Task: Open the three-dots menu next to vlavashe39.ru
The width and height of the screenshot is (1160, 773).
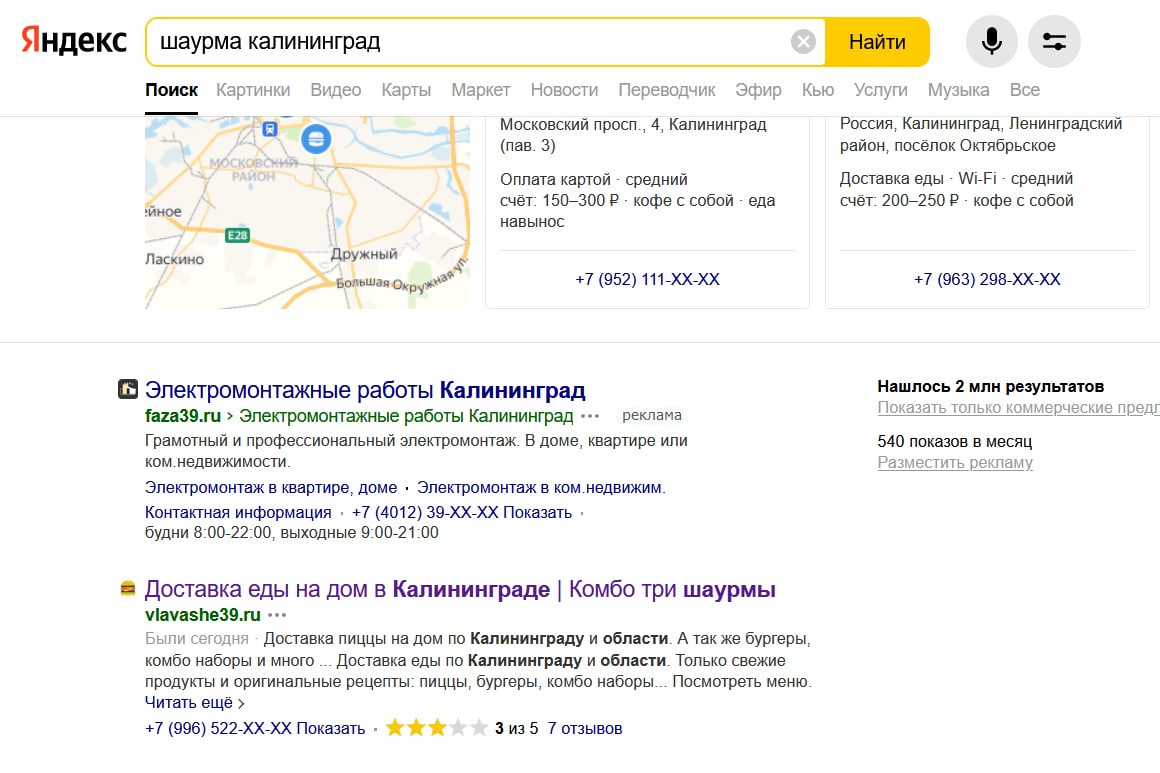Action: pos(277,615)
